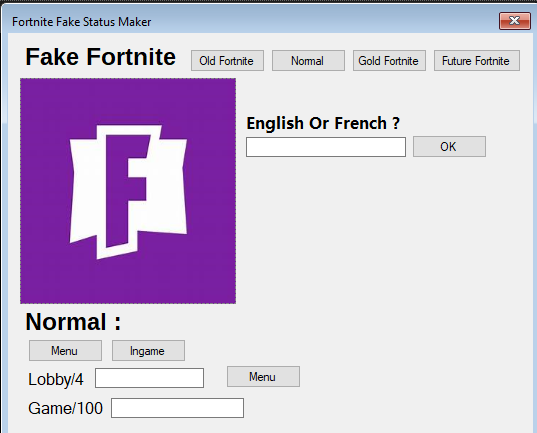Pick the Future Fortnite button
Screen dimensions: 537x433
coord(477,61)
